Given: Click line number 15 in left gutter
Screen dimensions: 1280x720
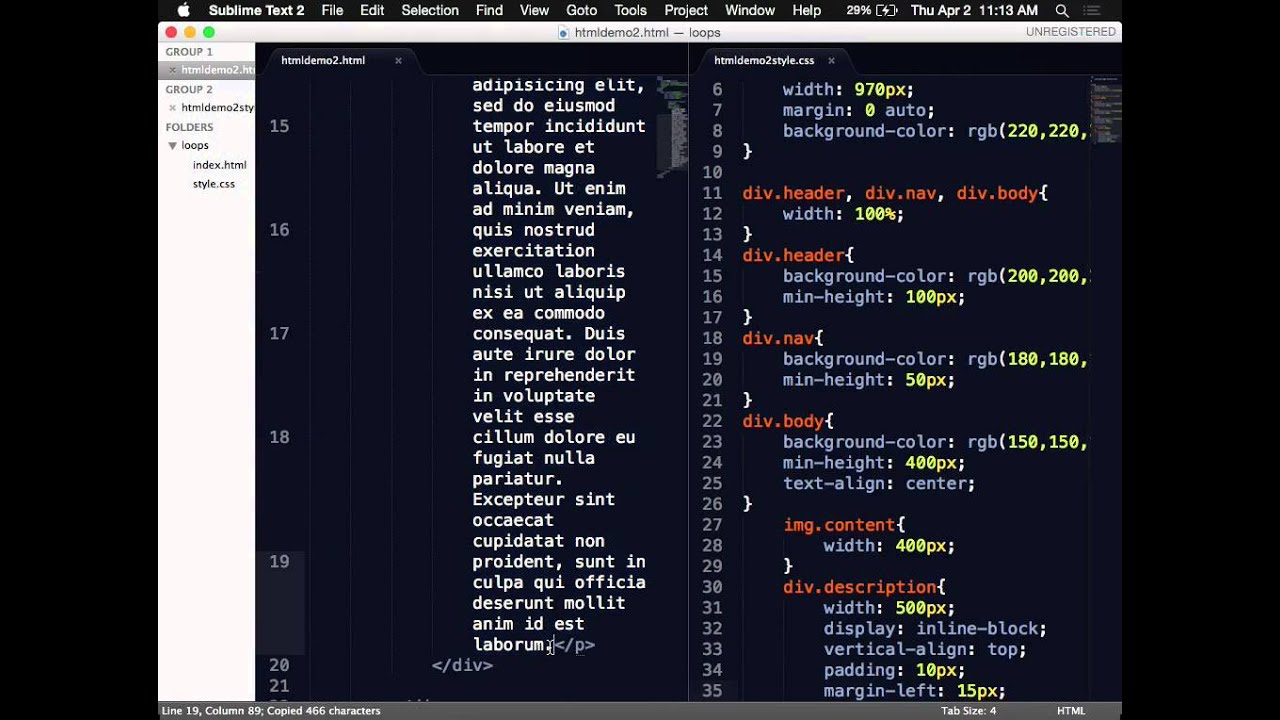Looking at the screenshot, I should 279,126.
